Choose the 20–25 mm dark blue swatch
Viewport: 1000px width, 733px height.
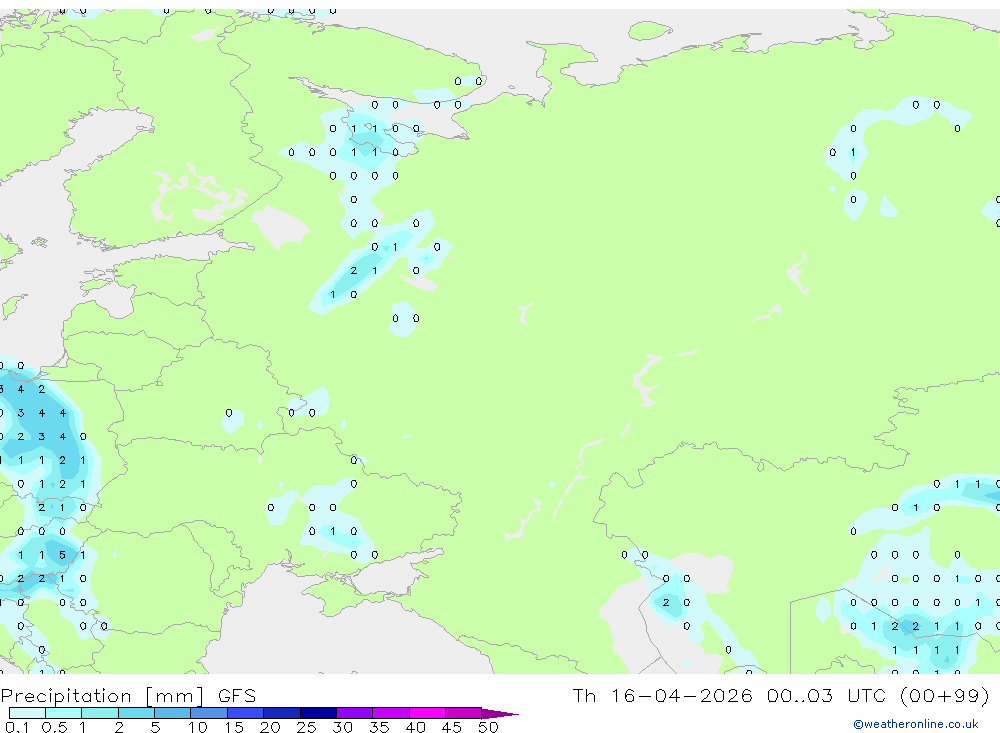(x=282, y=713)
